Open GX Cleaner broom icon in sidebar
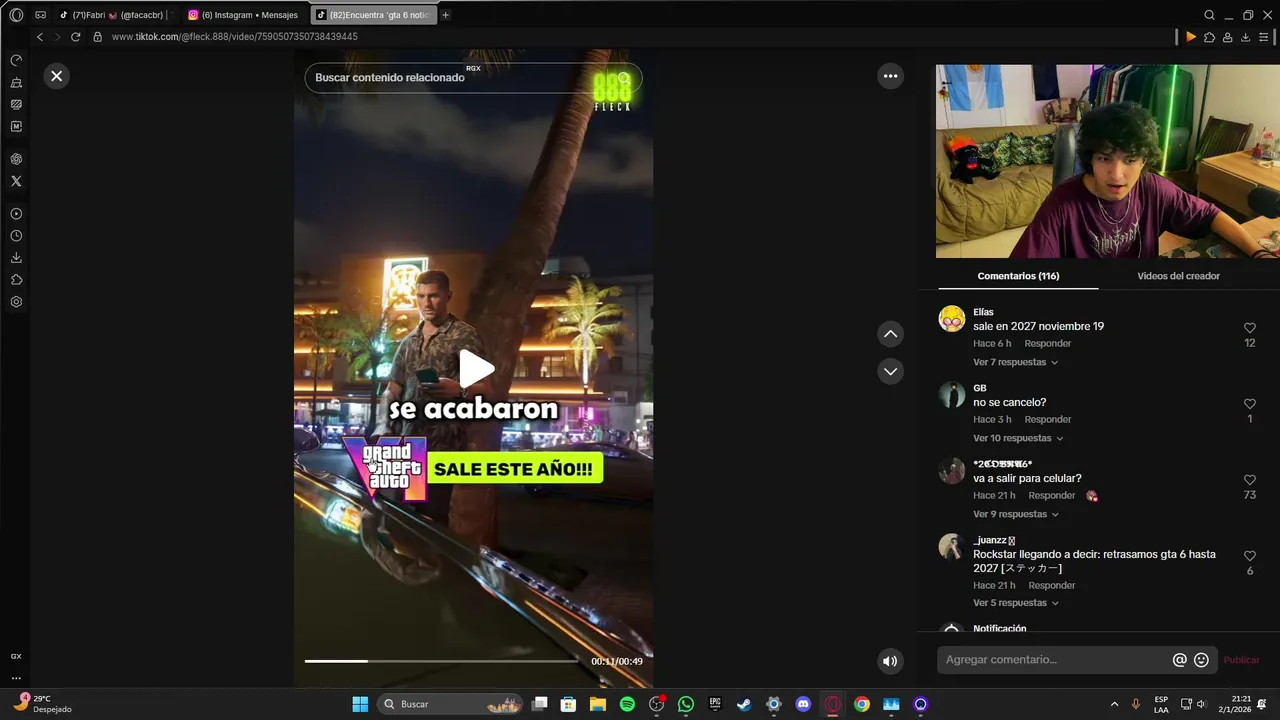The width and height of the screenshot is (1280, 720). coord(16,82)
